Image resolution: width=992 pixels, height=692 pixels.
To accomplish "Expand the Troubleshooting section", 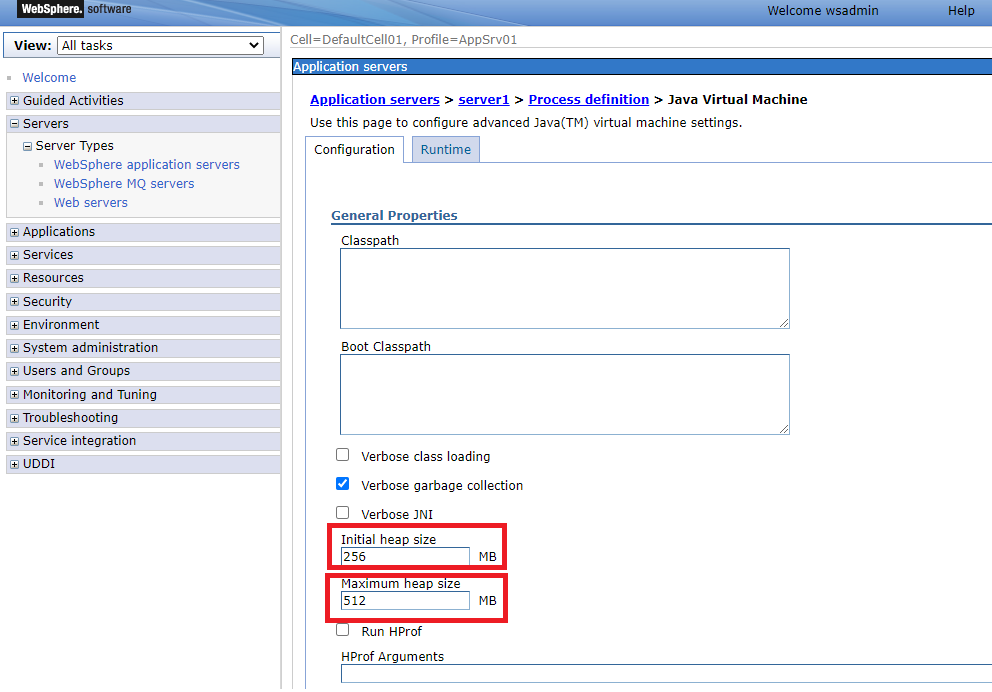I will [15, 418].
